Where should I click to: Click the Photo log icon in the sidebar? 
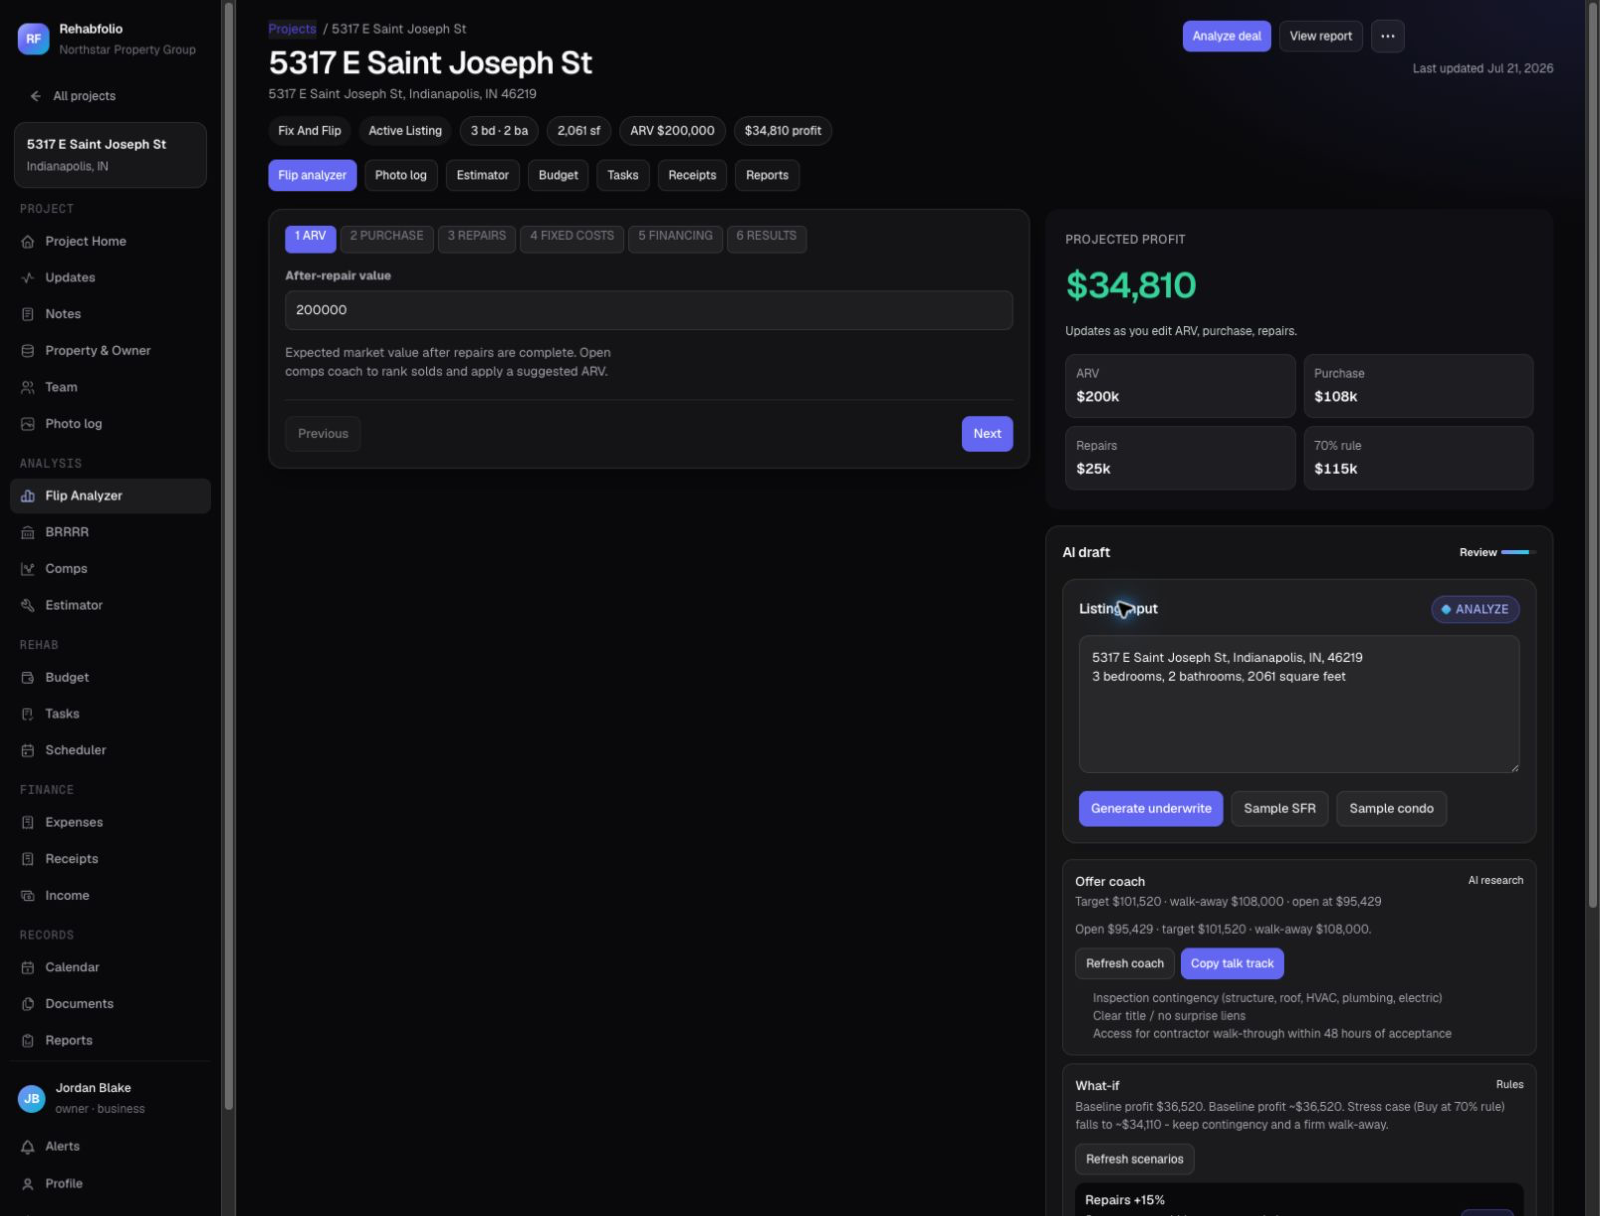[x=28, y=424]
